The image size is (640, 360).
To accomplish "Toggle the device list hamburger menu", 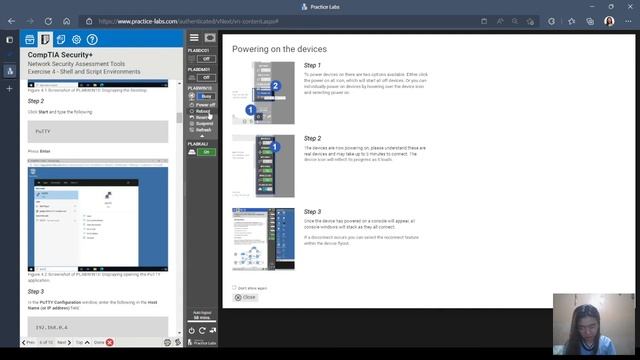I will click(x=194, y=38).
